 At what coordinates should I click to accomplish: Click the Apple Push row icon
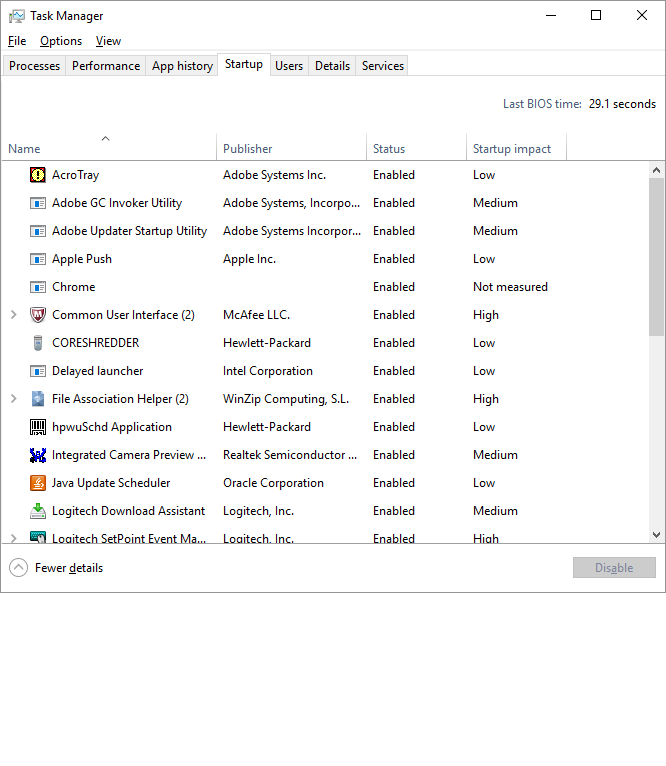coord(38,259)
